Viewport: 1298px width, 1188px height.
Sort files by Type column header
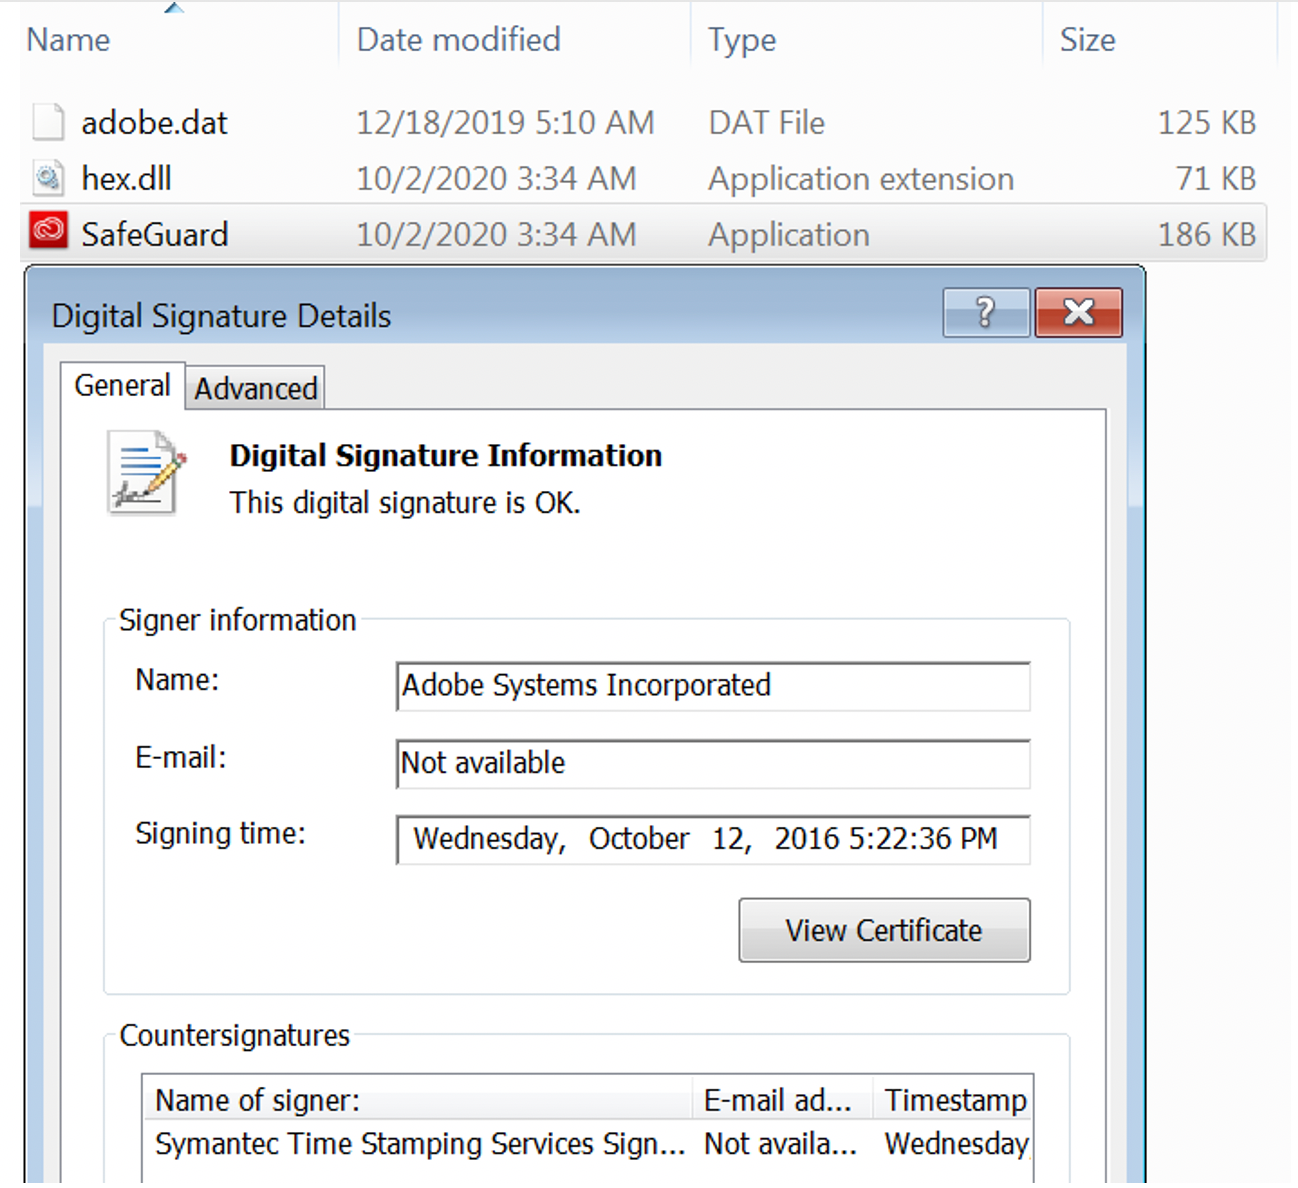[x=742, y=40]
